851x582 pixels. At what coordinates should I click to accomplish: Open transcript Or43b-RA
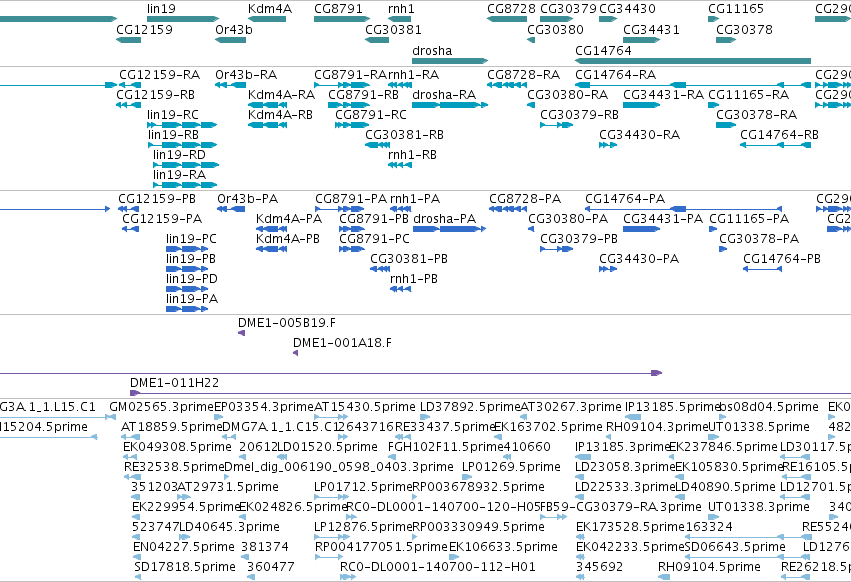click(246, 74)
